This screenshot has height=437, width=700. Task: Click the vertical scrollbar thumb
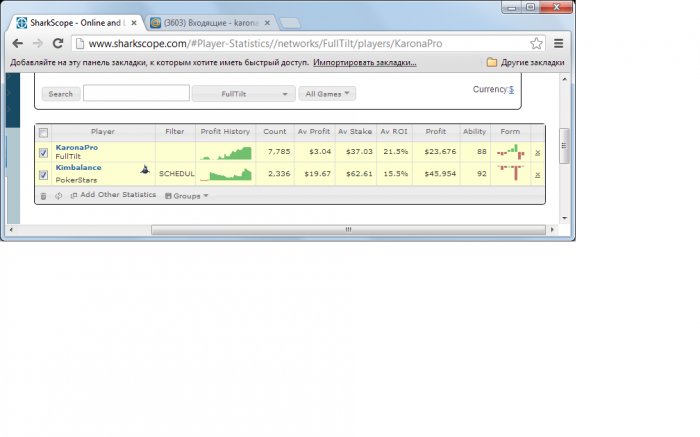click(x=564, y=146)
